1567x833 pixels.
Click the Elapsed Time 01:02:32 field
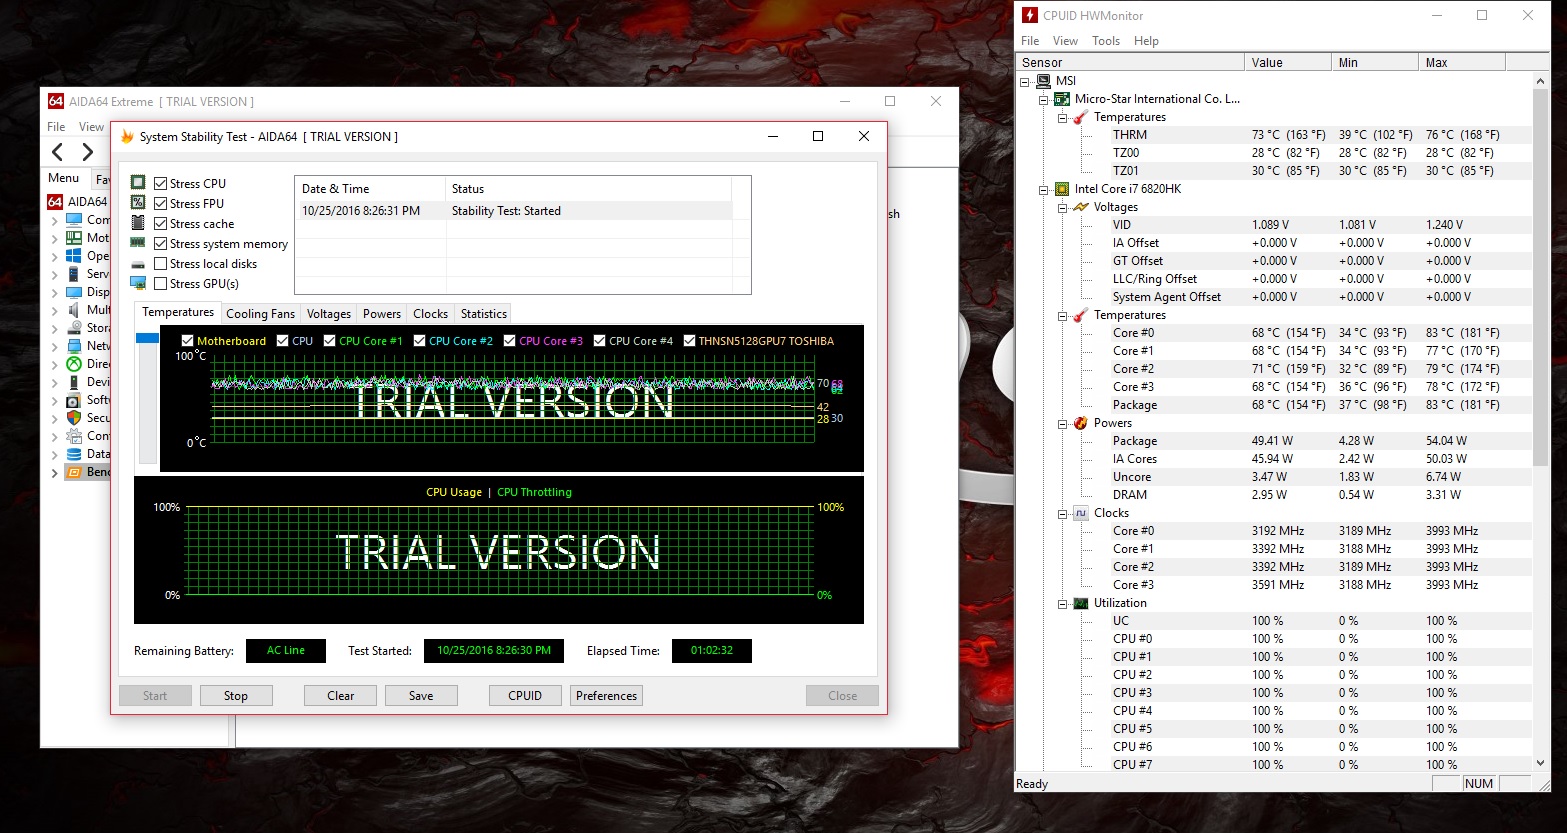pyautogui.click(x=712, y=651)
